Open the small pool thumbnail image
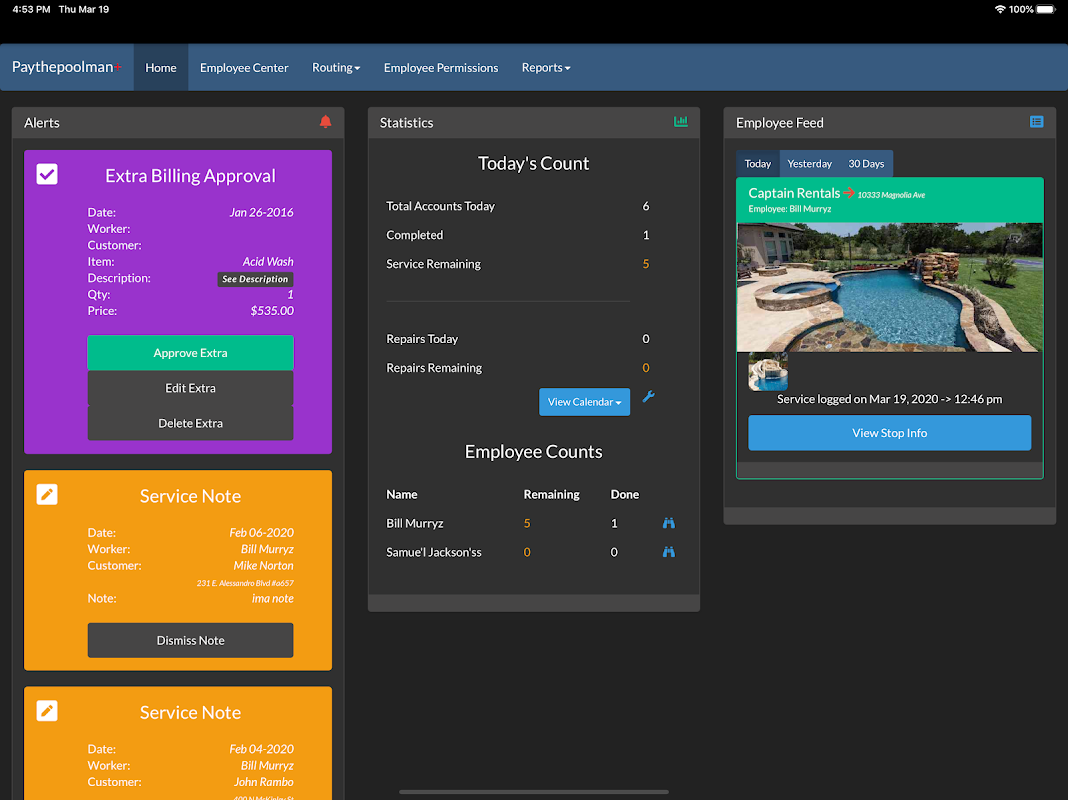 [x=768, y=371]
